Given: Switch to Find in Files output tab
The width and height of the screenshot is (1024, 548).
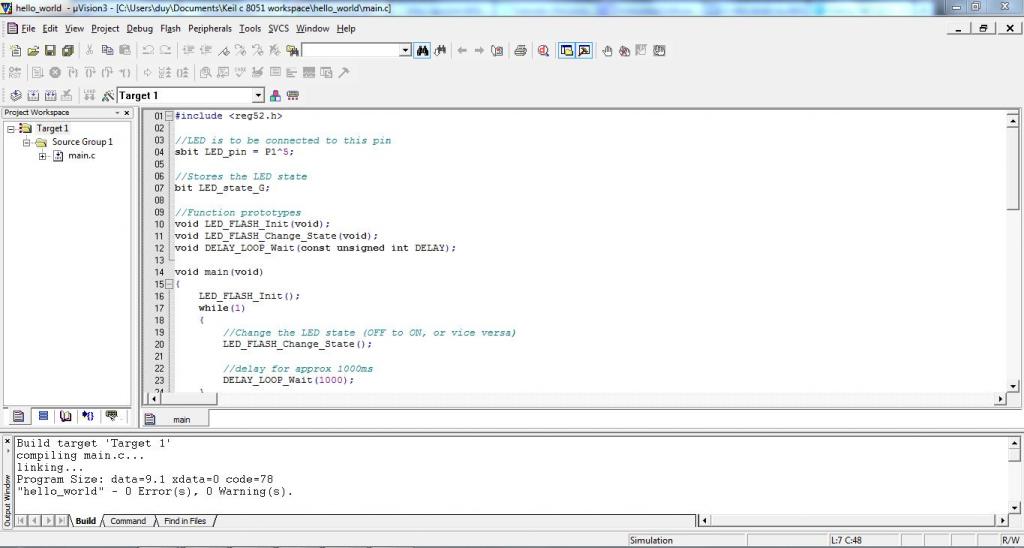Looking at the screenshot, I should [x=185, y=521].
